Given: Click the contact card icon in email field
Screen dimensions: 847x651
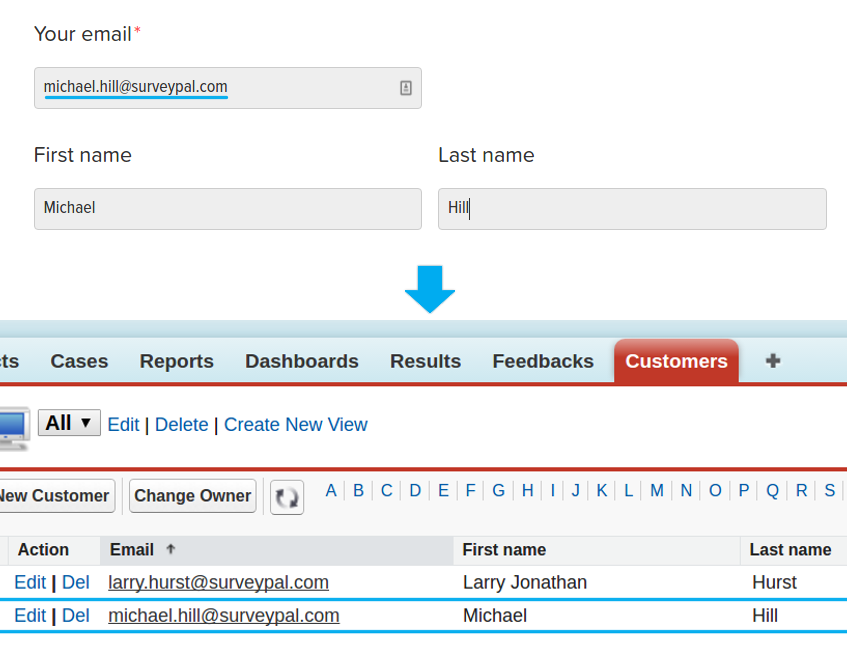Looking at the screenshot, I should 406,88.
